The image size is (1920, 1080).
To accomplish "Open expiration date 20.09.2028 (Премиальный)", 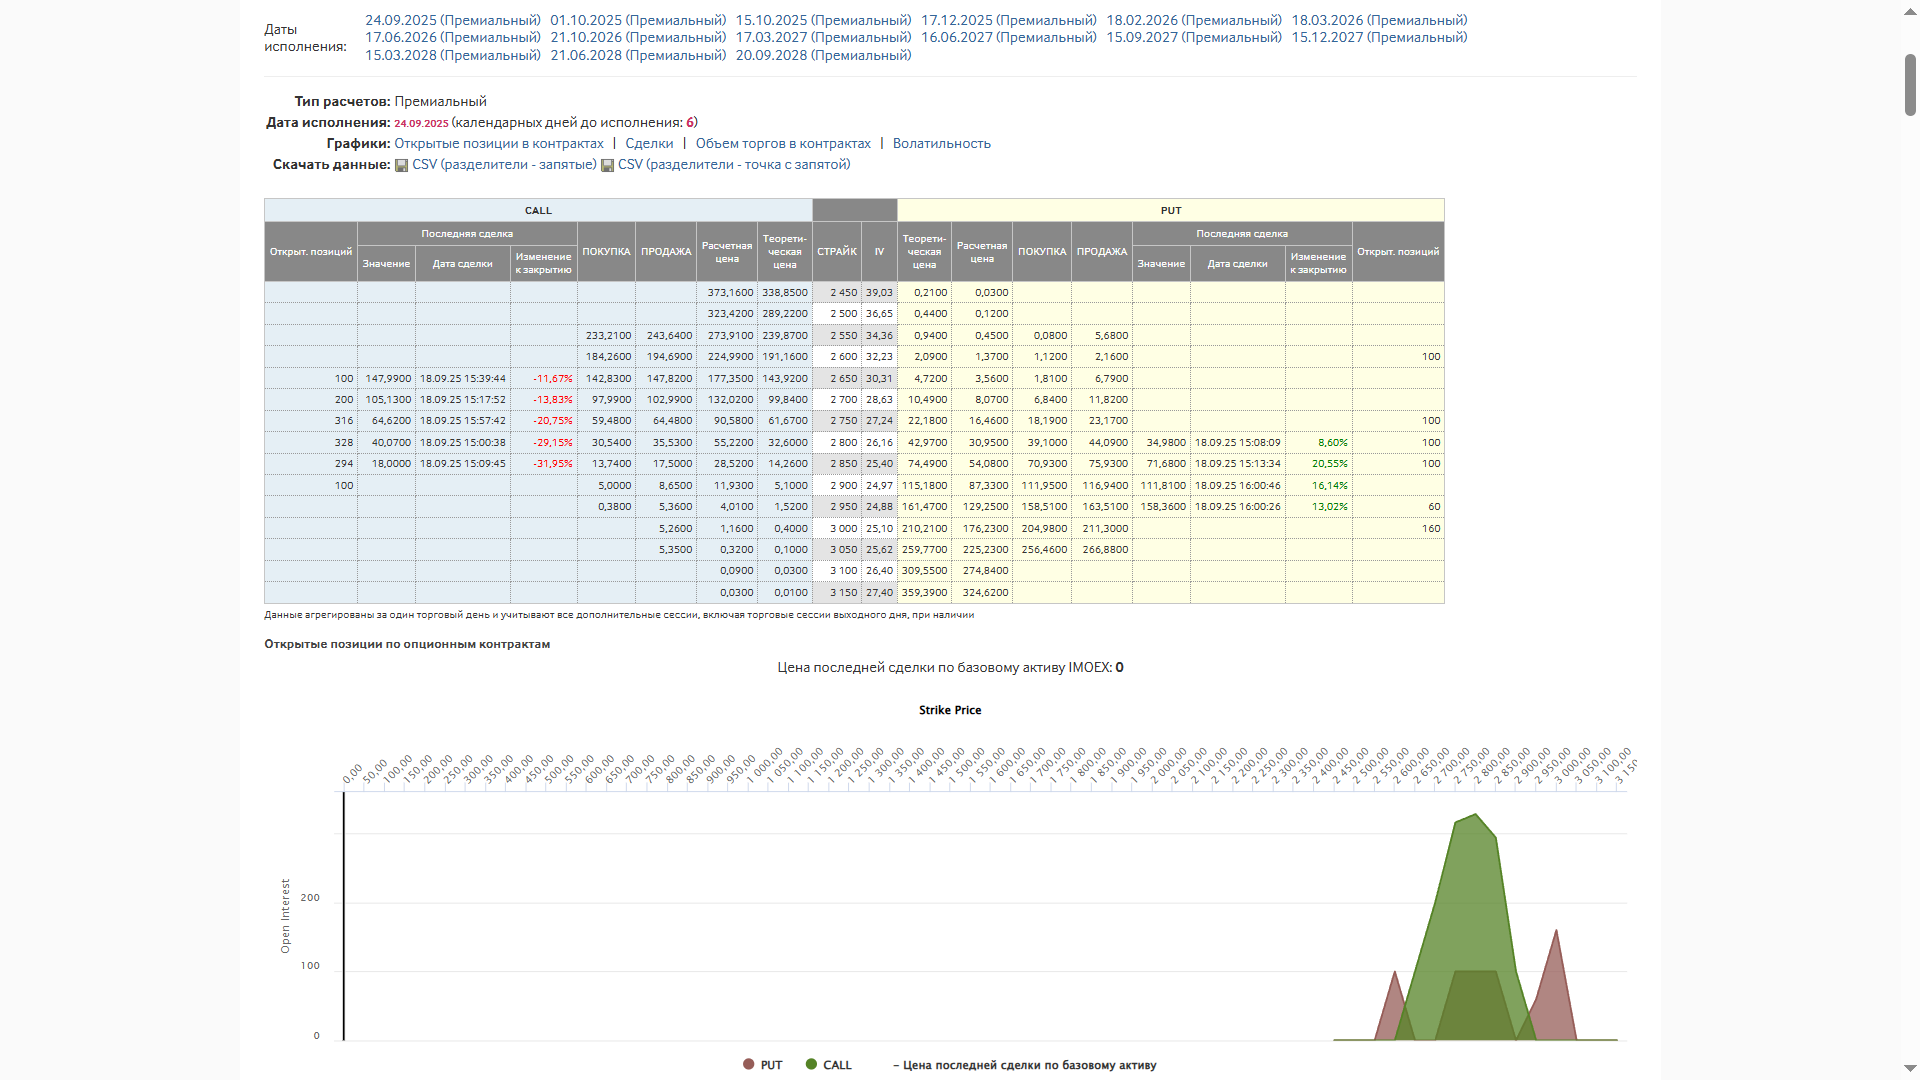I will click(x=824, y=55).
